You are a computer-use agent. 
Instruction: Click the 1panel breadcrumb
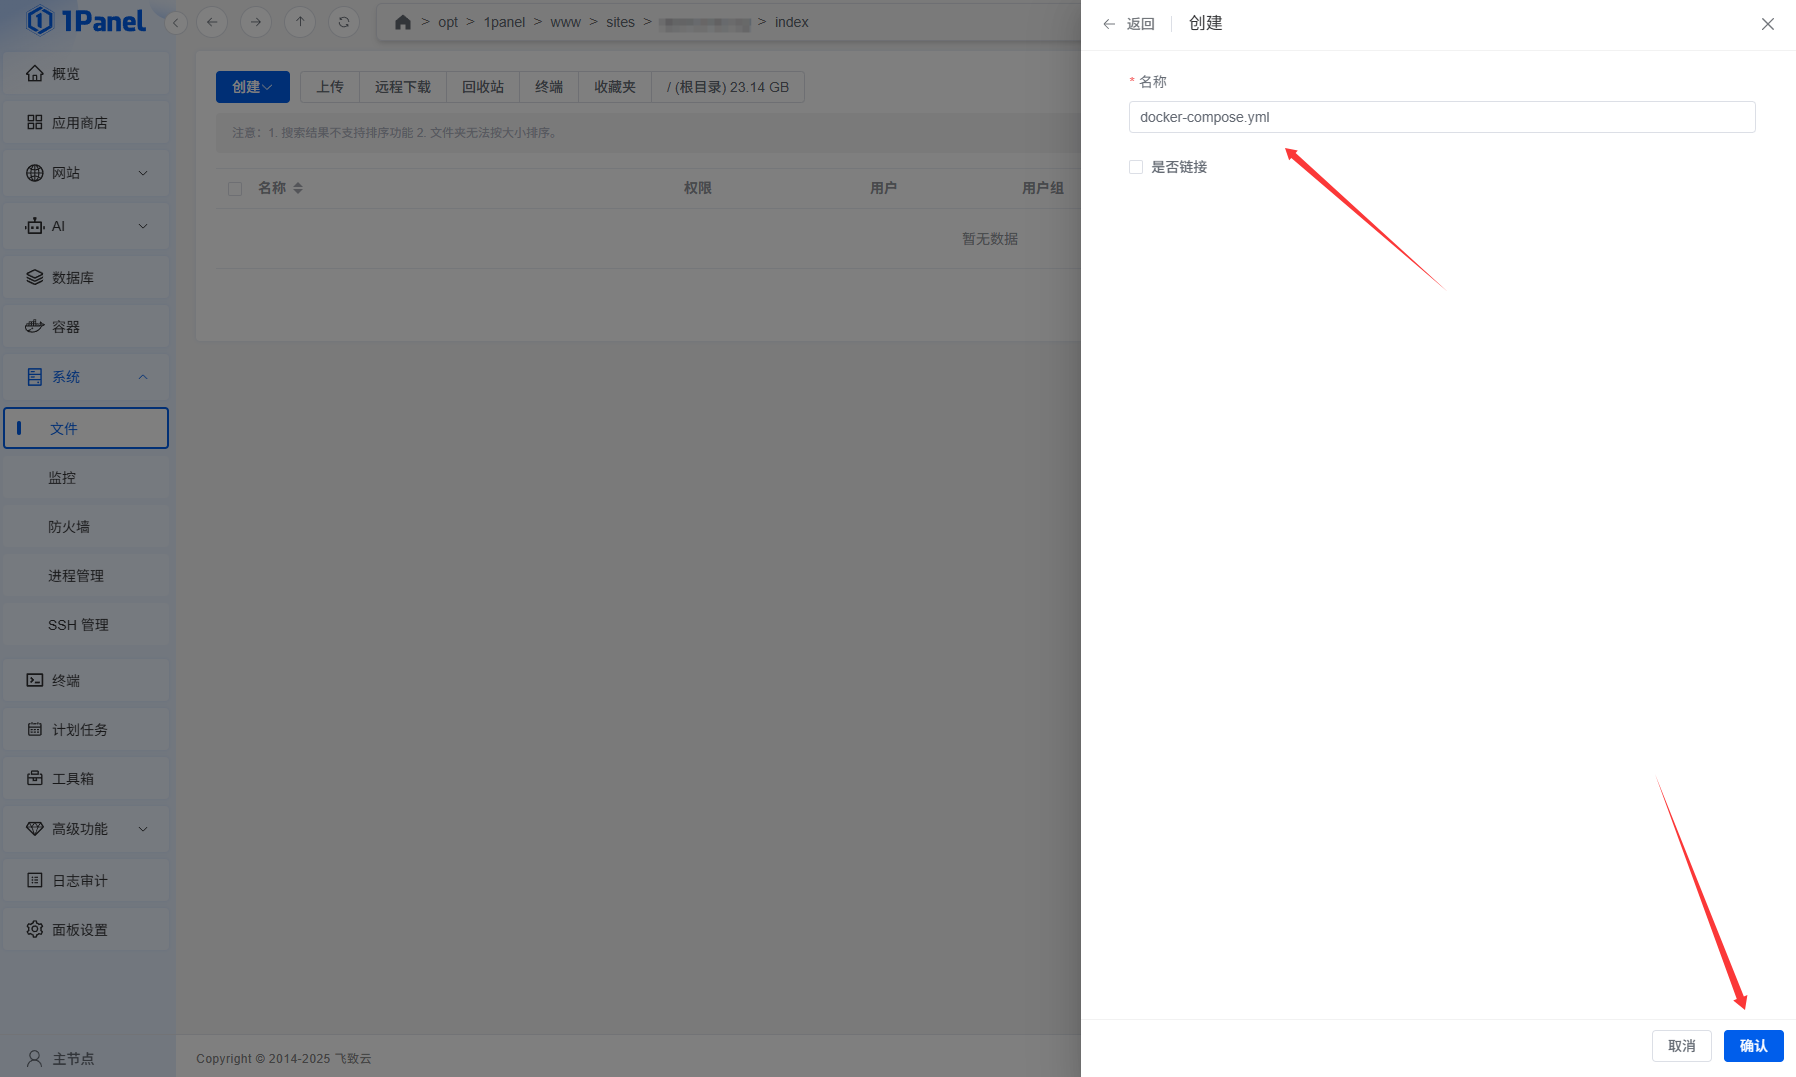[504, 22]
